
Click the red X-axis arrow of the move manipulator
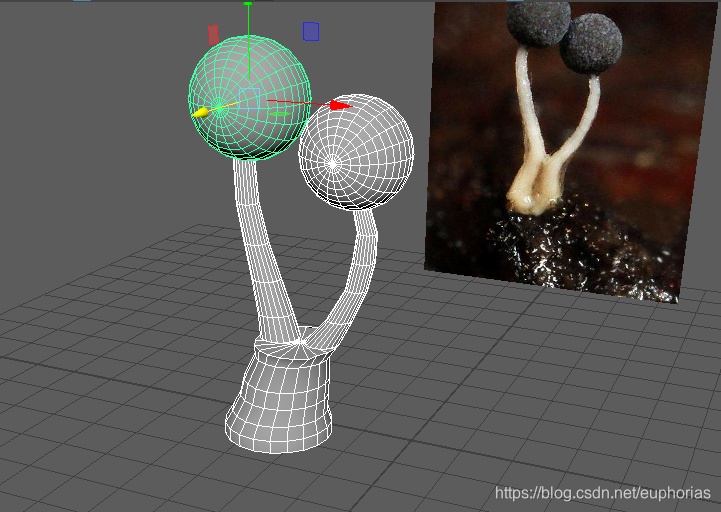click(x=341, y=106)
